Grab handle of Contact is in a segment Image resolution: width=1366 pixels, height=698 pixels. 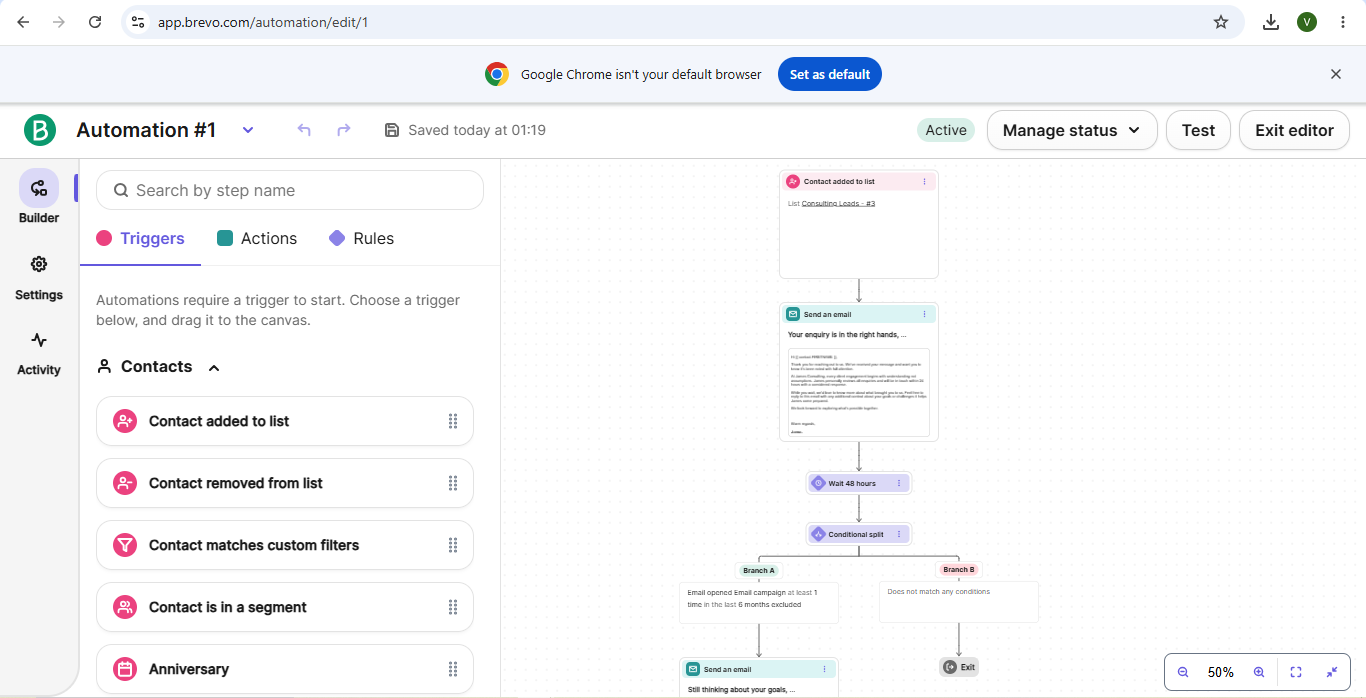point(453,607)
